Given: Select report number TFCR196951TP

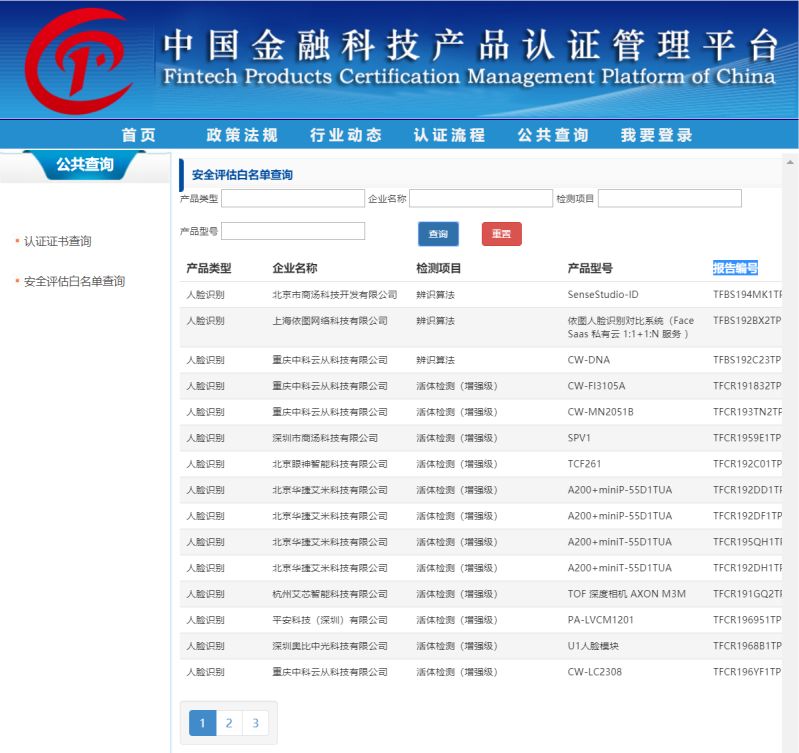Looking at the screenshot, I should point(747,620).
